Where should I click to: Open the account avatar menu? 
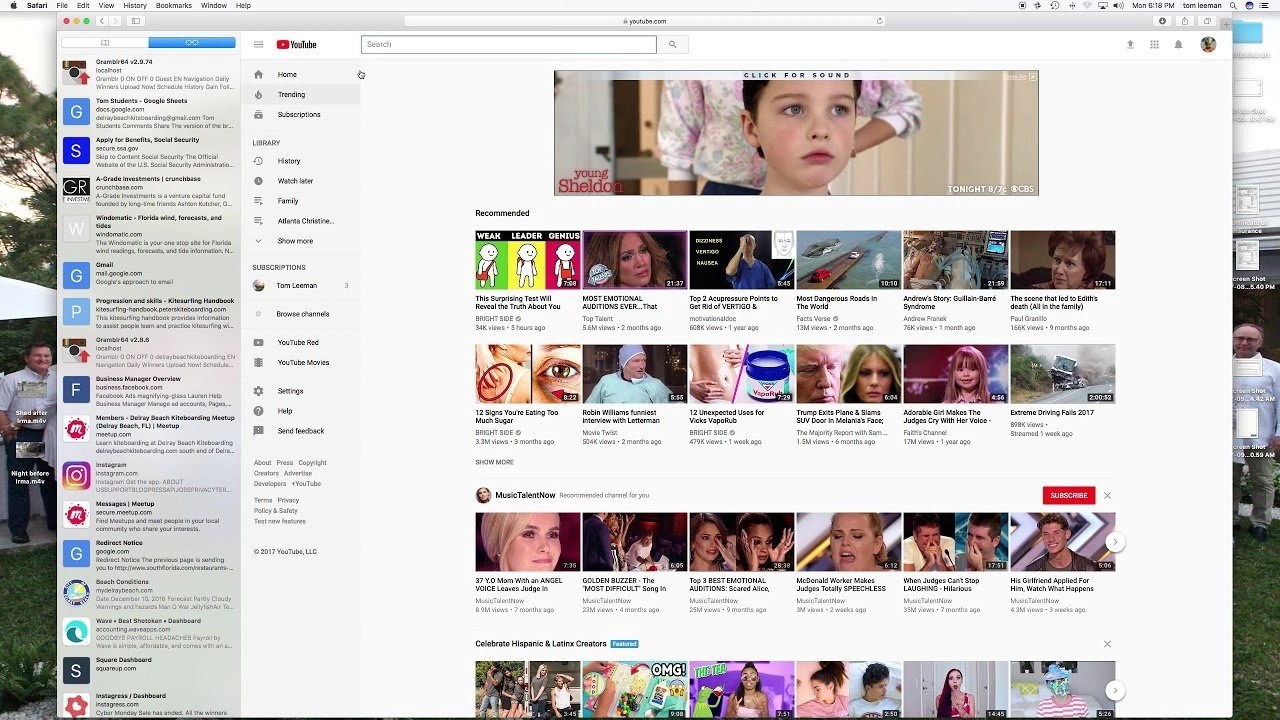[1208, 44]
